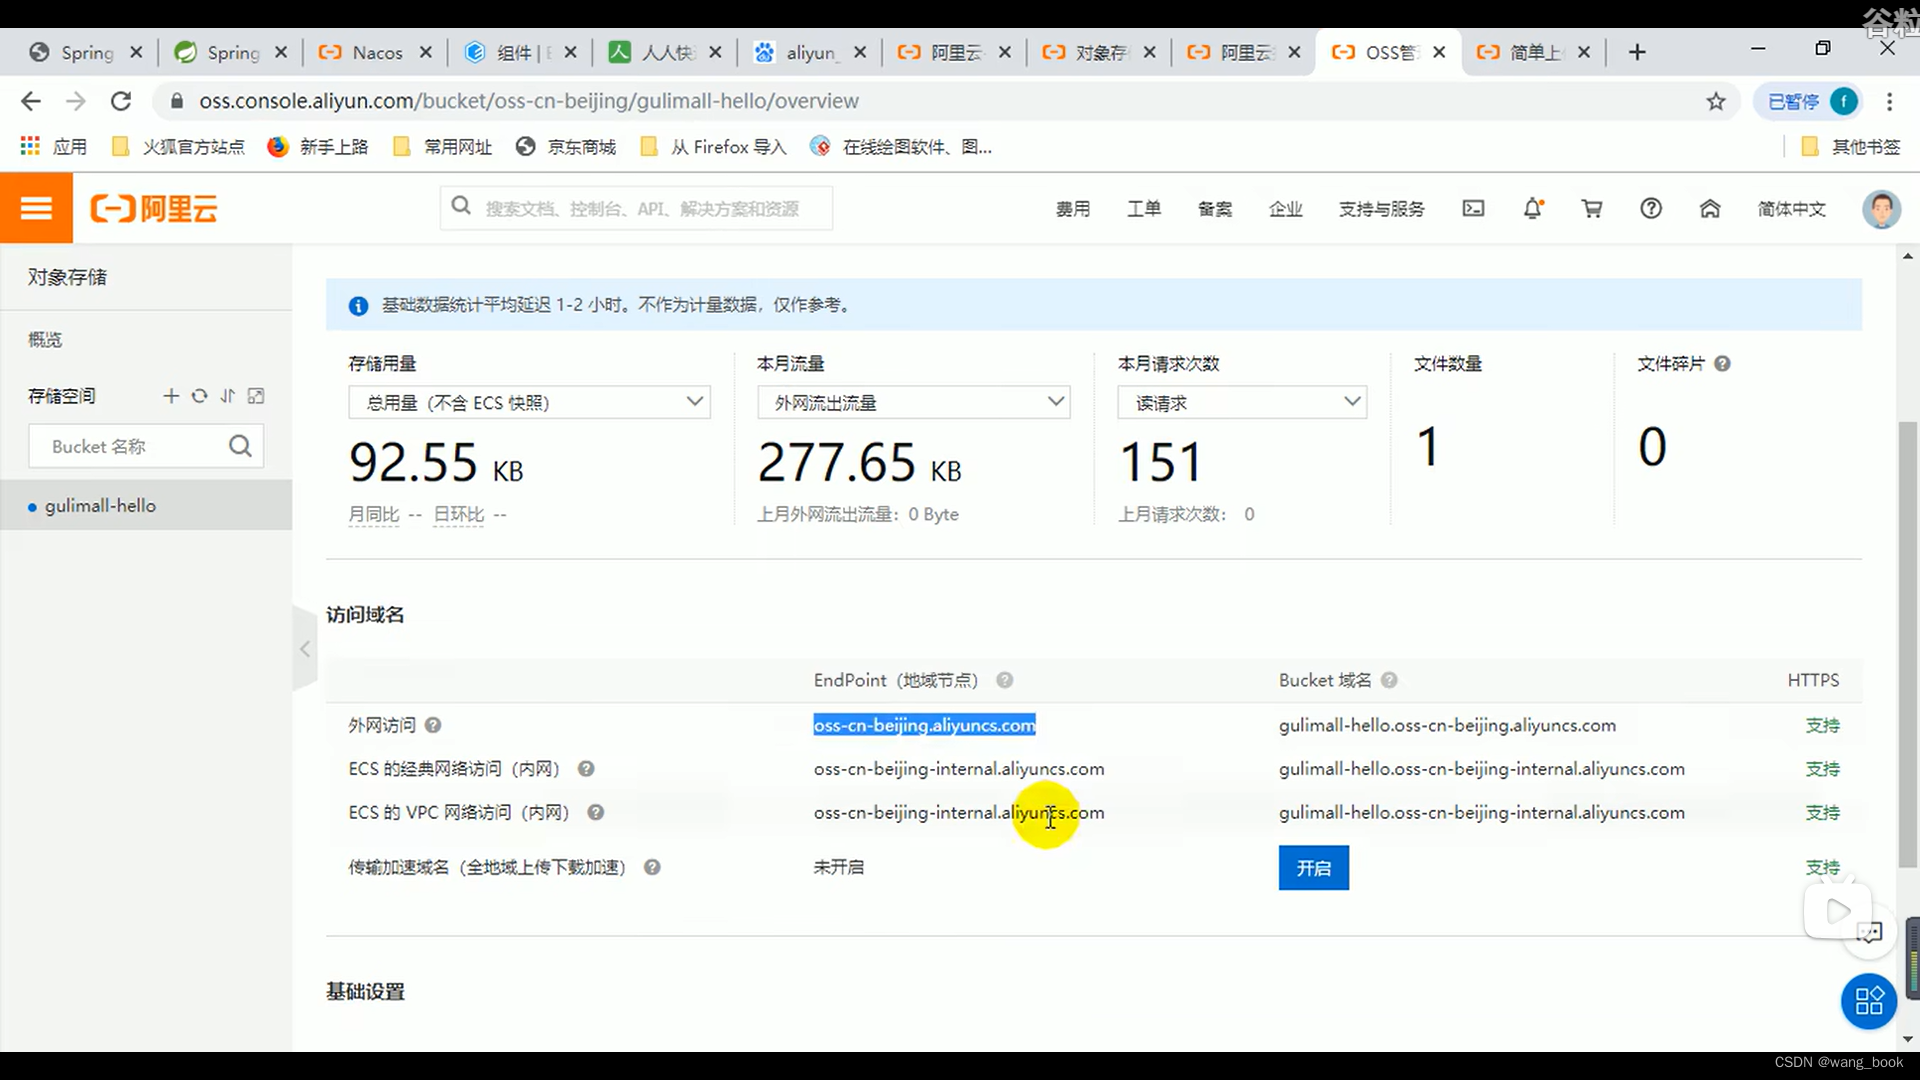Show help for 外网访问 row
The width and height of the screenshot is (1920, 1080).
pos(433,725)
